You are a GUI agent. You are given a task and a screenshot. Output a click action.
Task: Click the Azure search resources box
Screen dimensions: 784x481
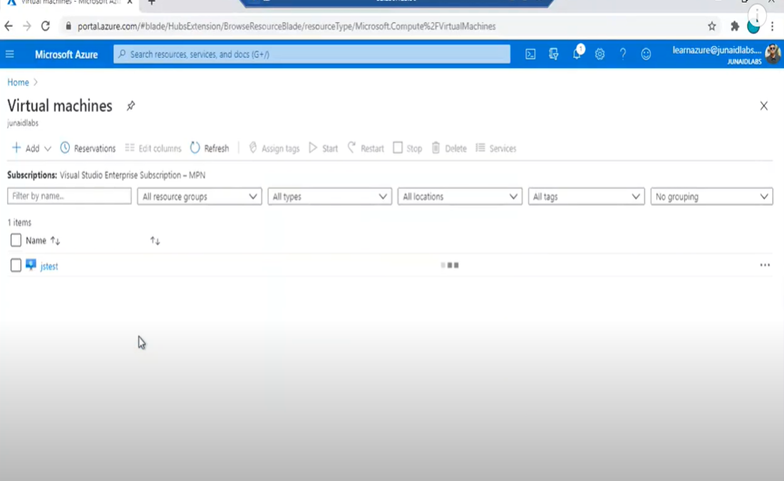312,54
